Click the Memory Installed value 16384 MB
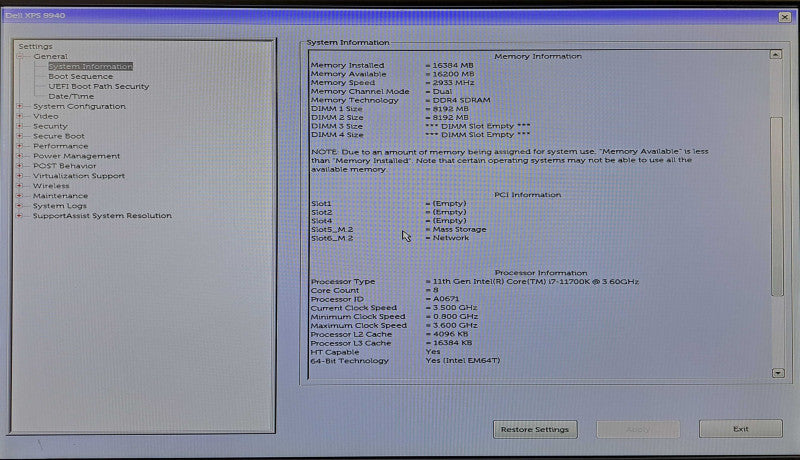The height and width of the screenshot is (460, 800). pyautogui.click(x=453, y=65)
